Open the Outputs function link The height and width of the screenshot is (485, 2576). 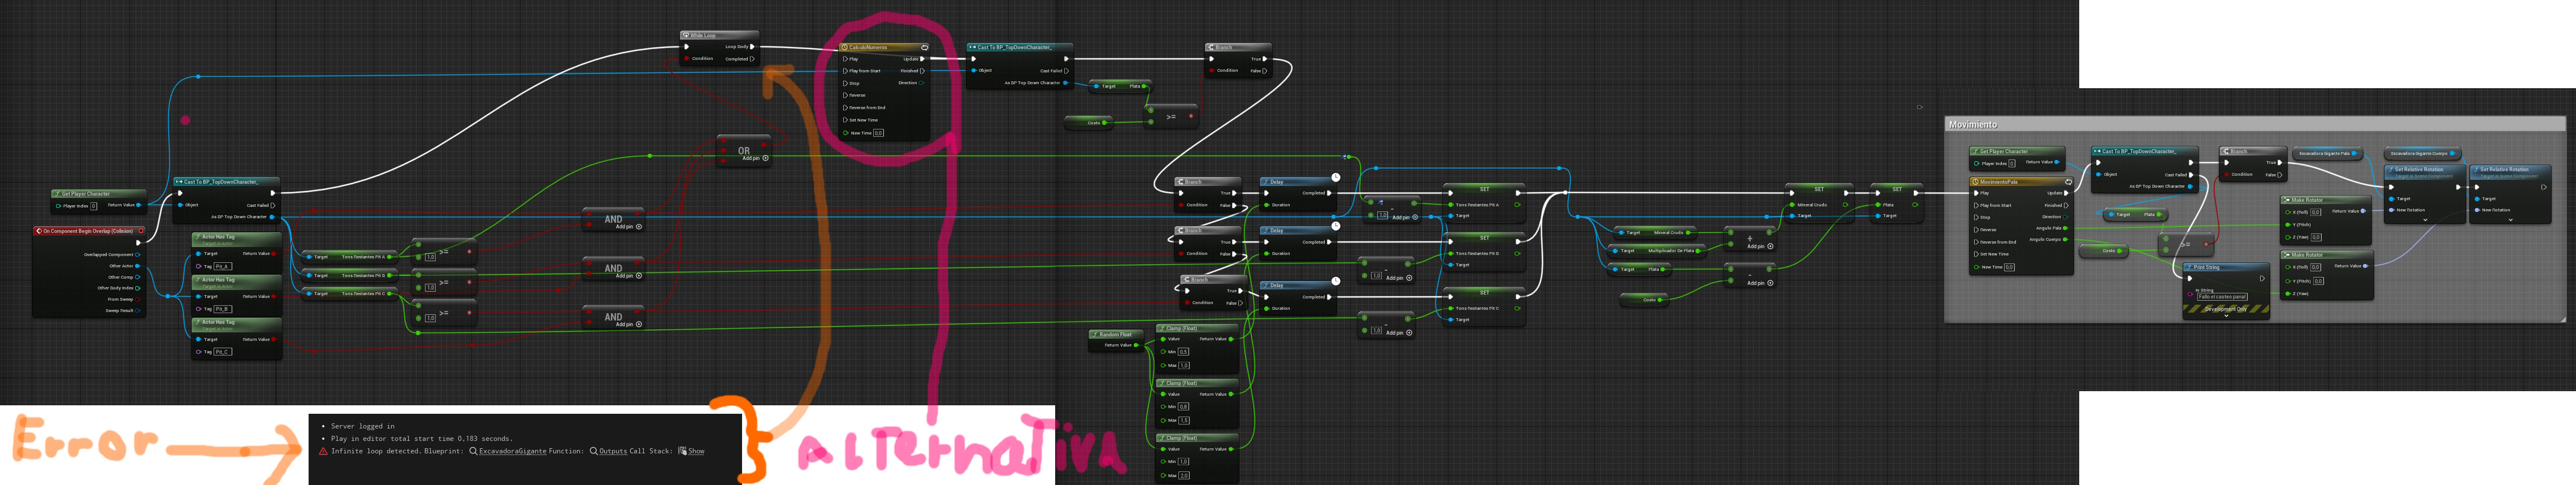613,451
